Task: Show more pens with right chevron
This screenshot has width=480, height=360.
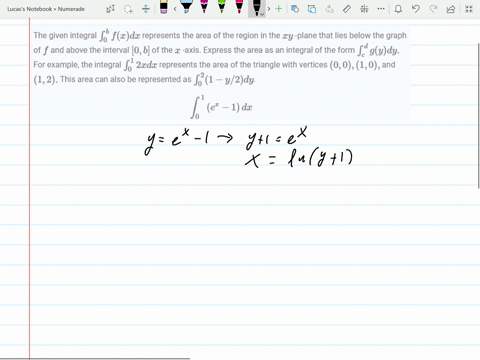Action: [269, 9]
